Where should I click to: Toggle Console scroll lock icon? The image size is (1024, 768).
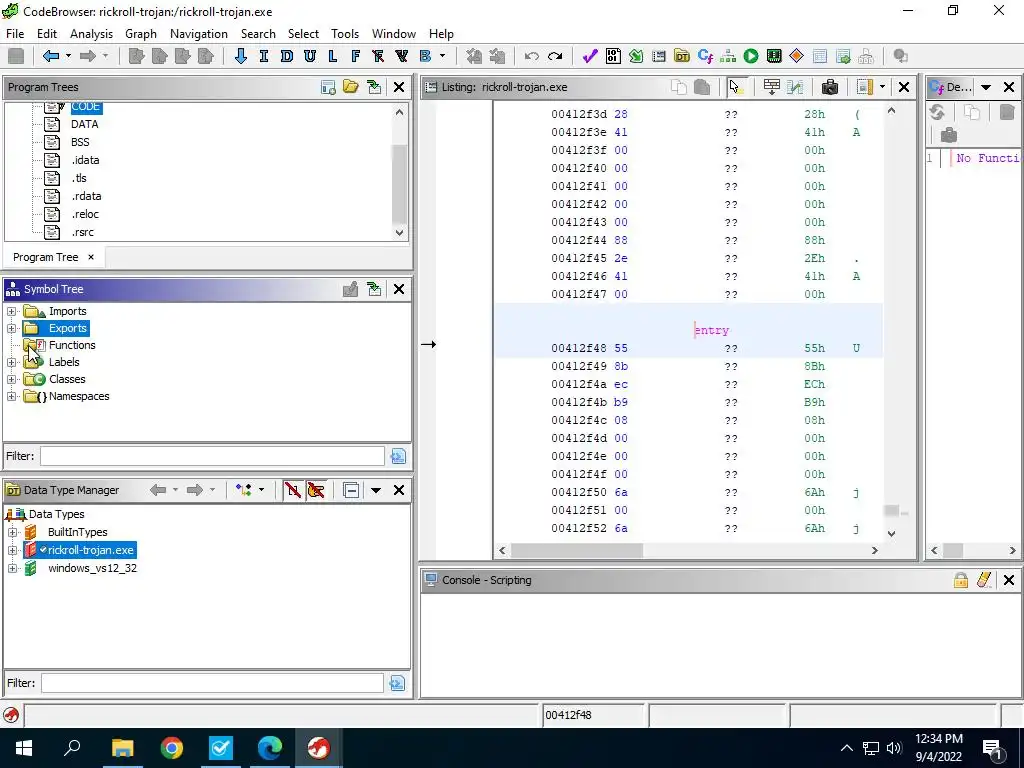[x=961, y=580]
